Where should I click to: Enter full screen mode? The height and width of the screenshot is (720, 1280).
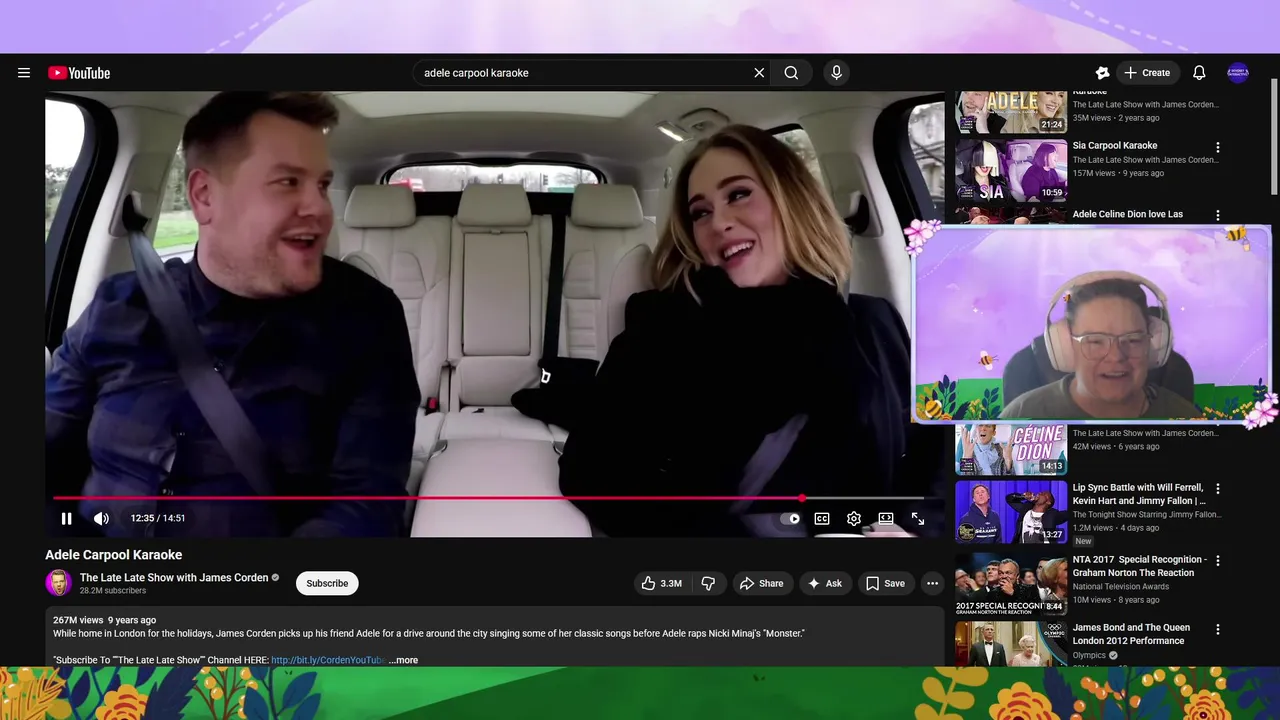click(x=918, y=518)
